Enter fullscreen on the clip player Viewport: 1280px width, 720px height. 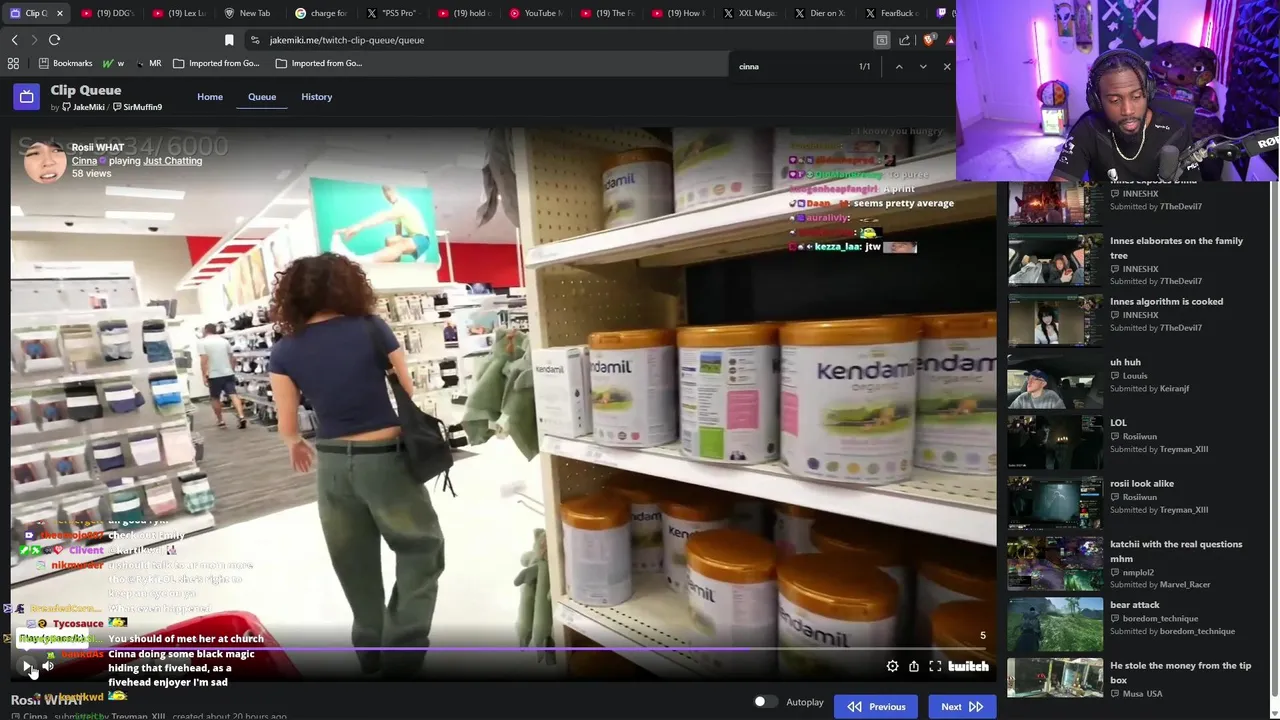[935, 666]
